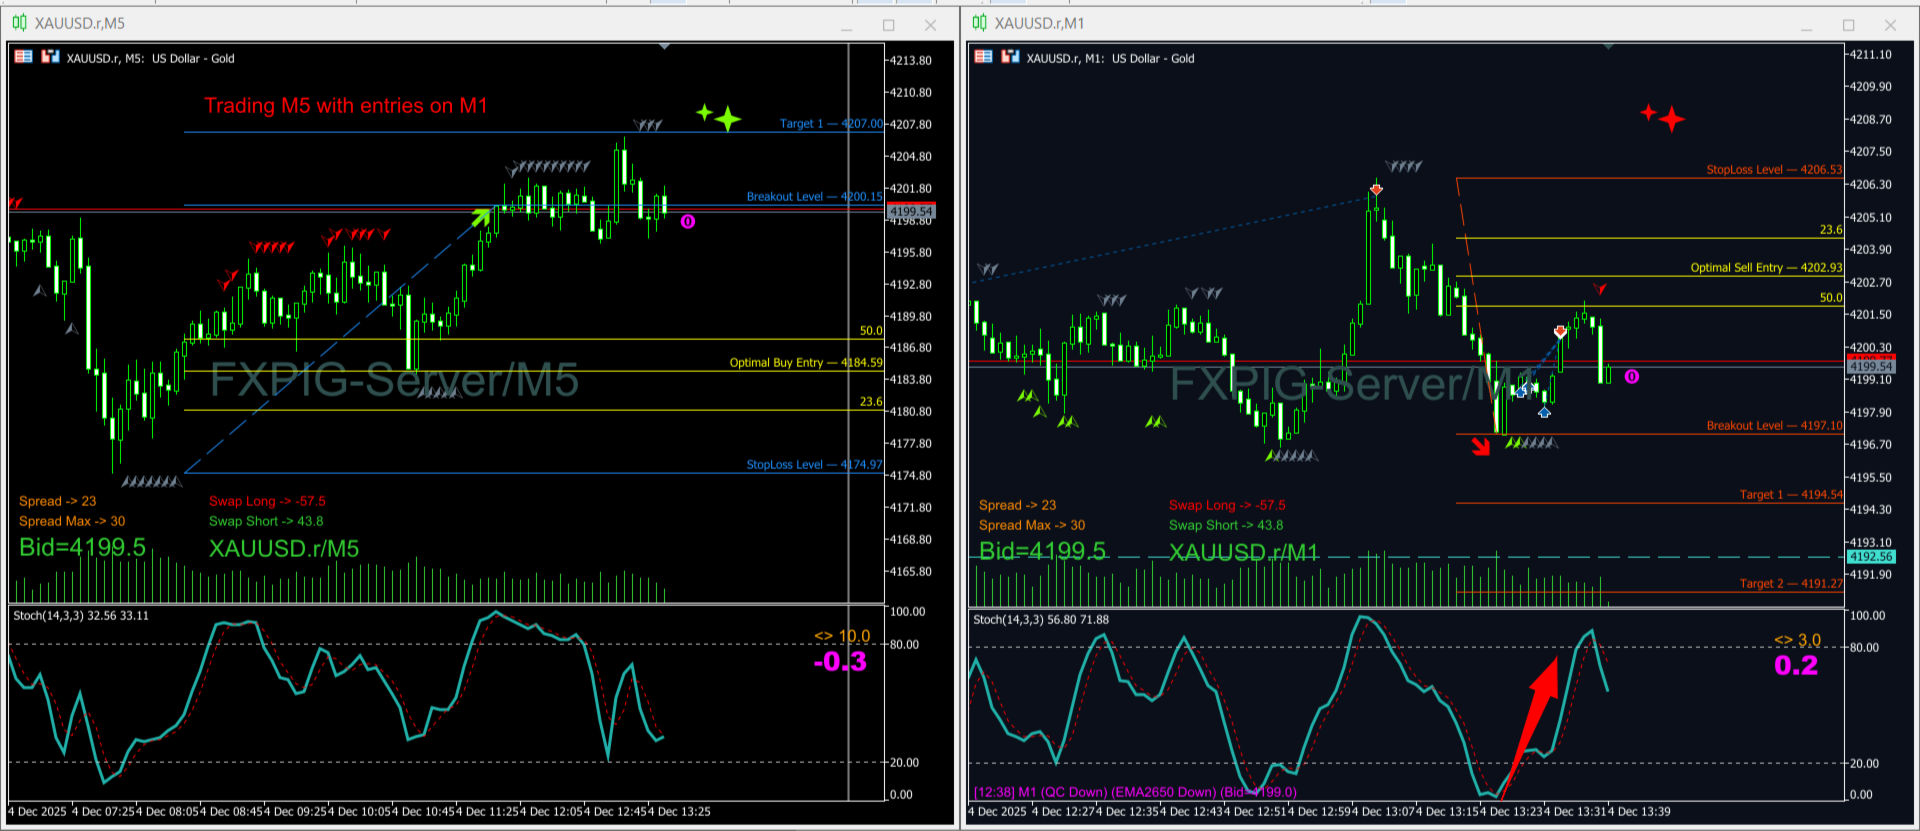Click the magenta '0.2' value on M1
1920x831 pixels.
click(1796, 666)
